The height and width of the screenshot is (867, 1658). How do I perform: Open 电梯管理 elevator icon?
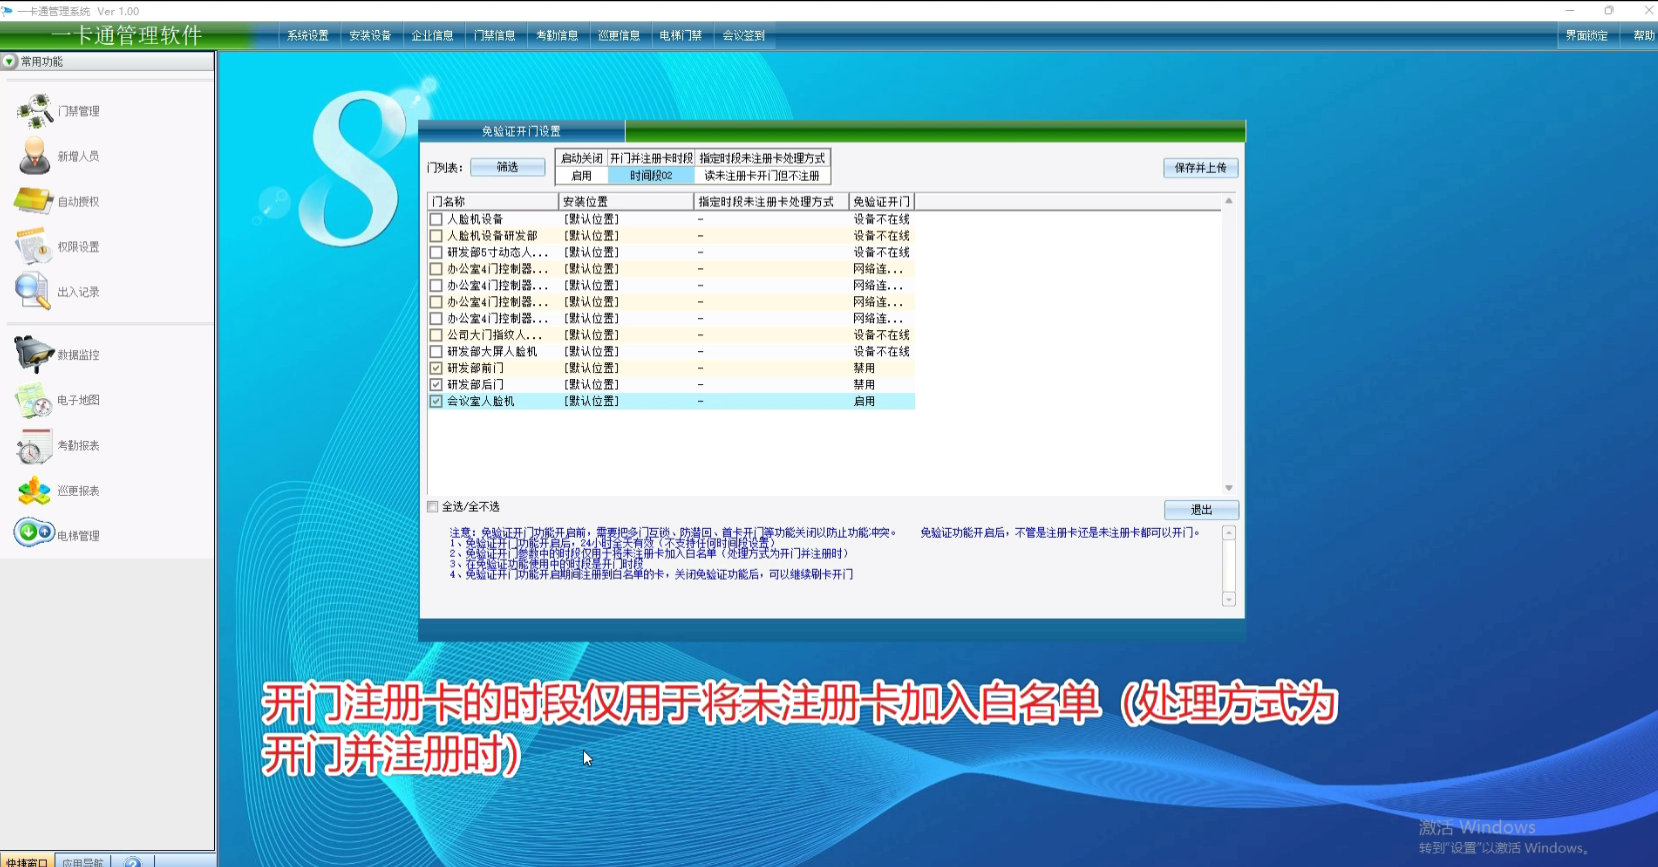tap(34, 533)
